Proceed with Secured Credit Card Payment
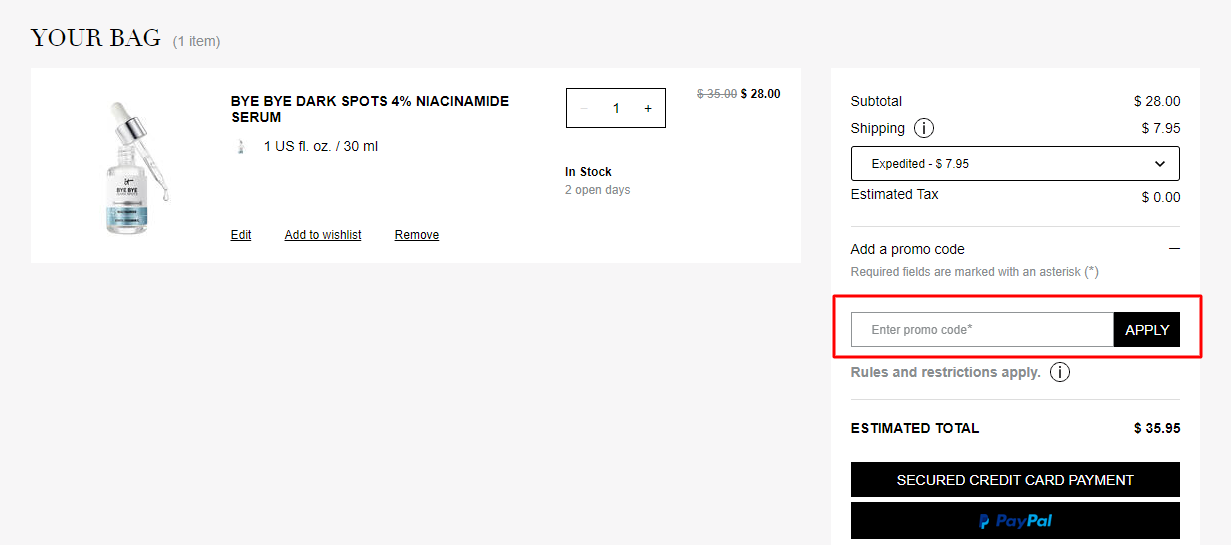Viewport: 1231px width, 545px height. [x=1015, y=480]
